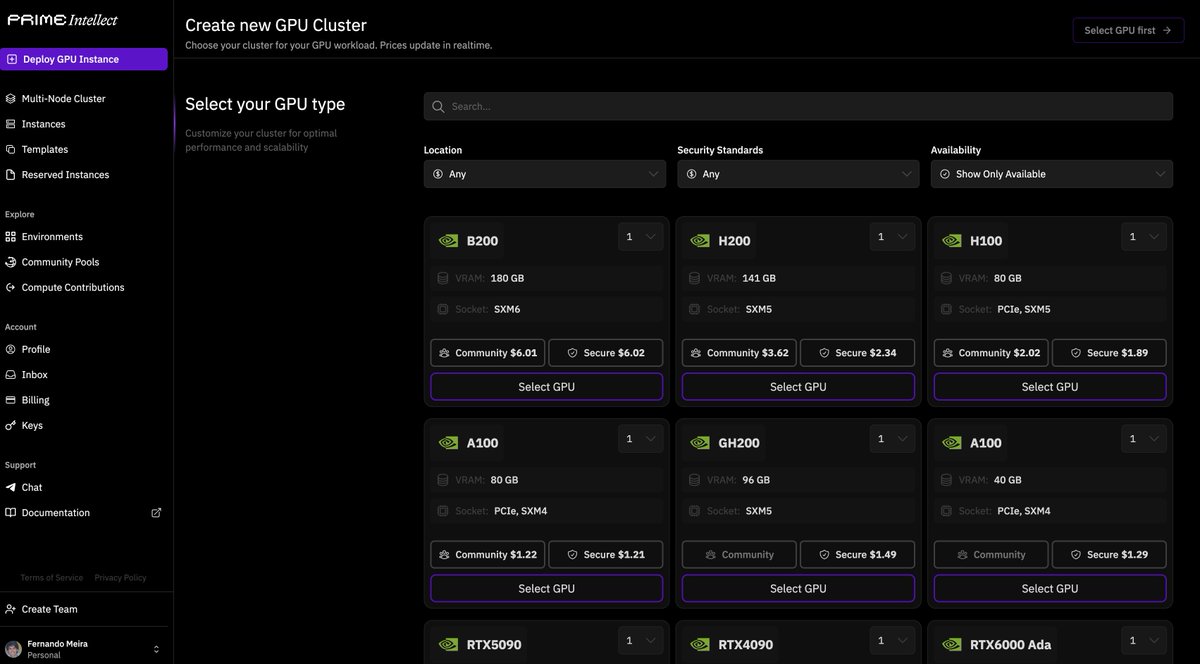Click Select GPU first button

point(1128,30)
